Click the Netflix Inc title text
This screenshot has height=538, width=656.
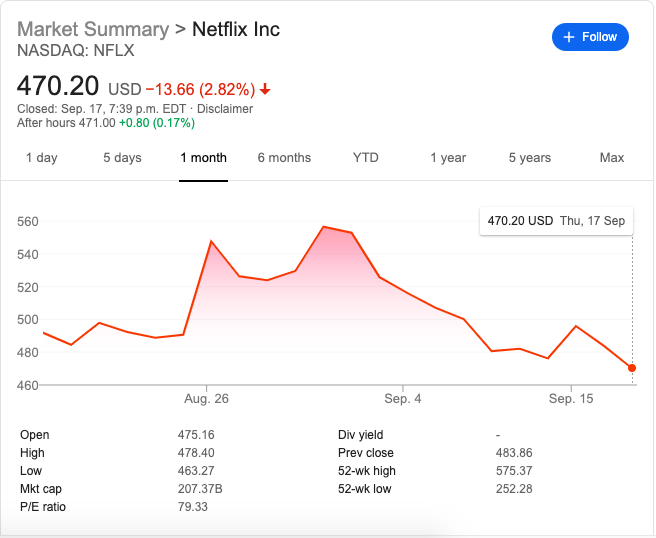(x=236, y=29)
